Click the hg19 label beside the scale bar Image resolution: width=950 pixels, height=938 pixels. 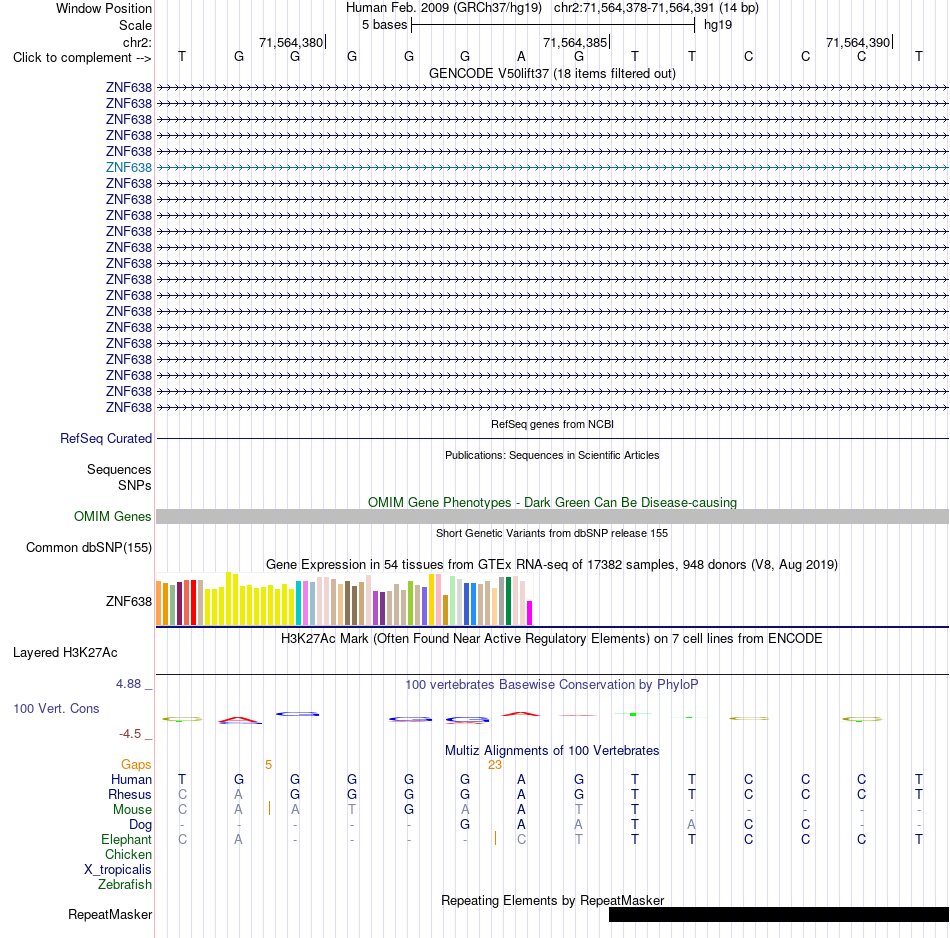718,25
